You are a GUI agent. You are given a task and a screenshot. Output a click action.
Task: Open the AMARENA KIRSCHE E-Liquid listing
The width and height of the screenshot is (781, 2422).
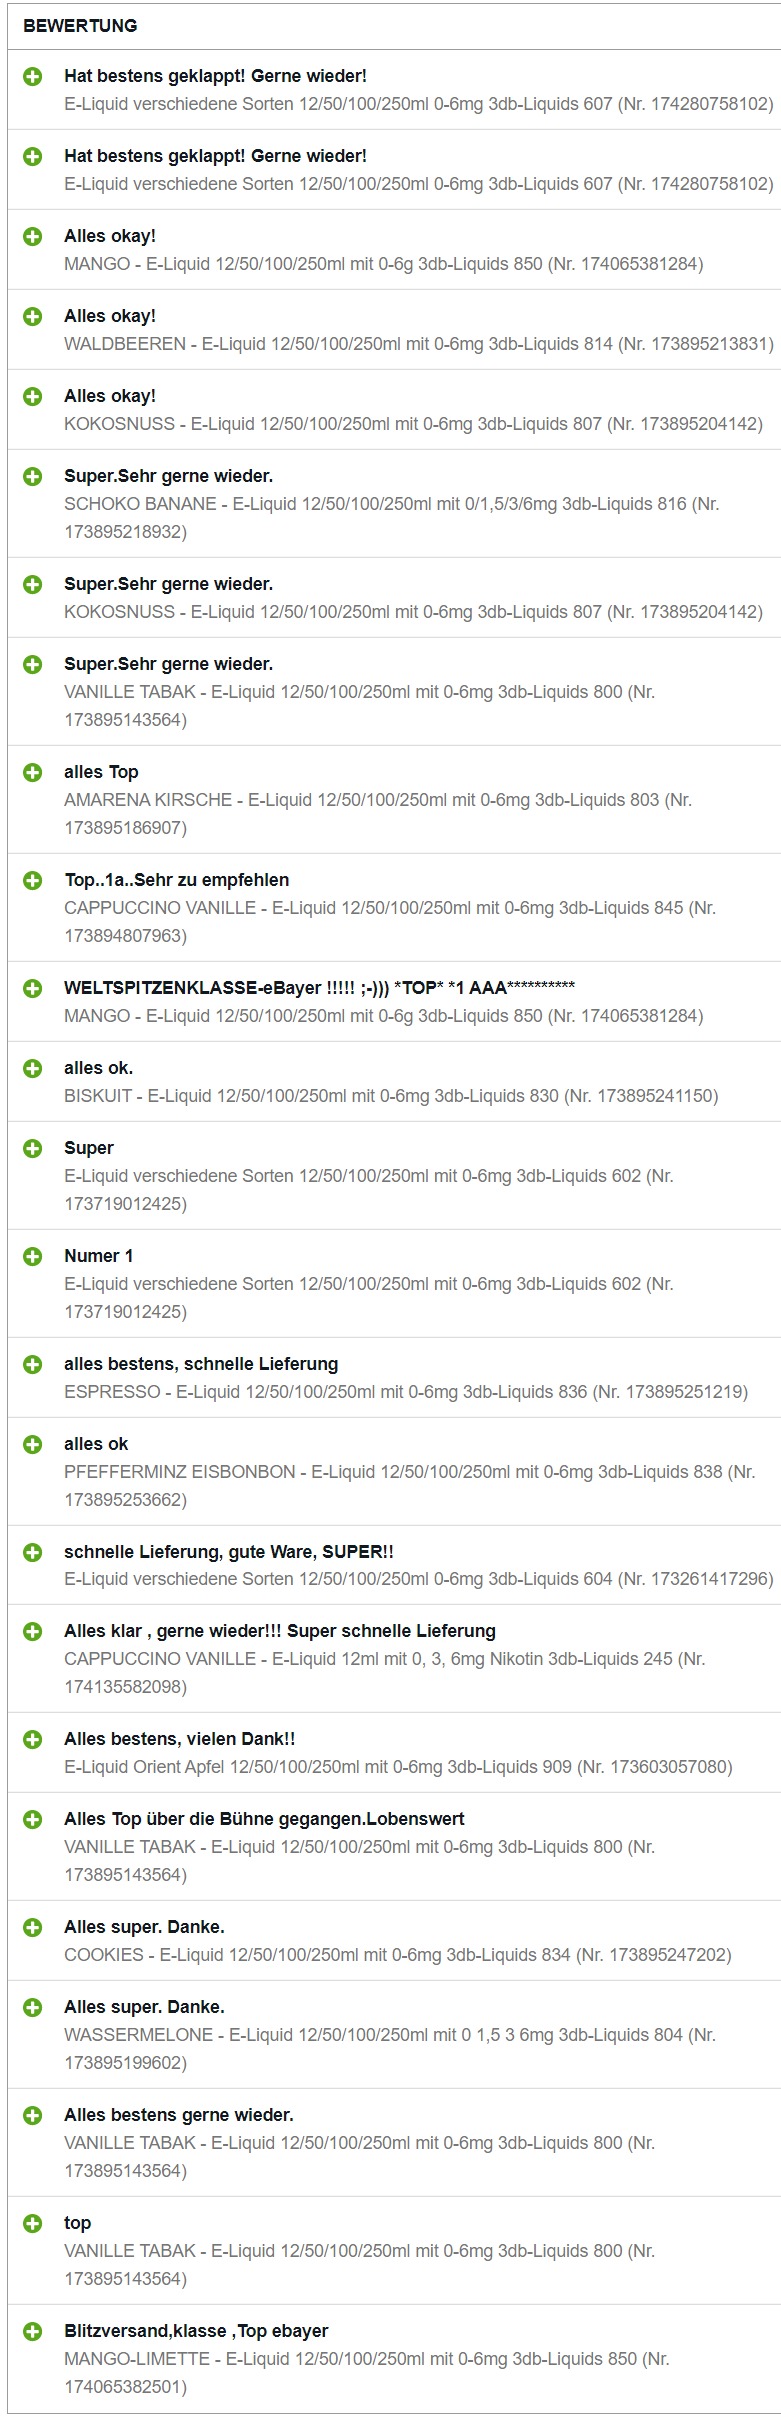coord(378,814)
